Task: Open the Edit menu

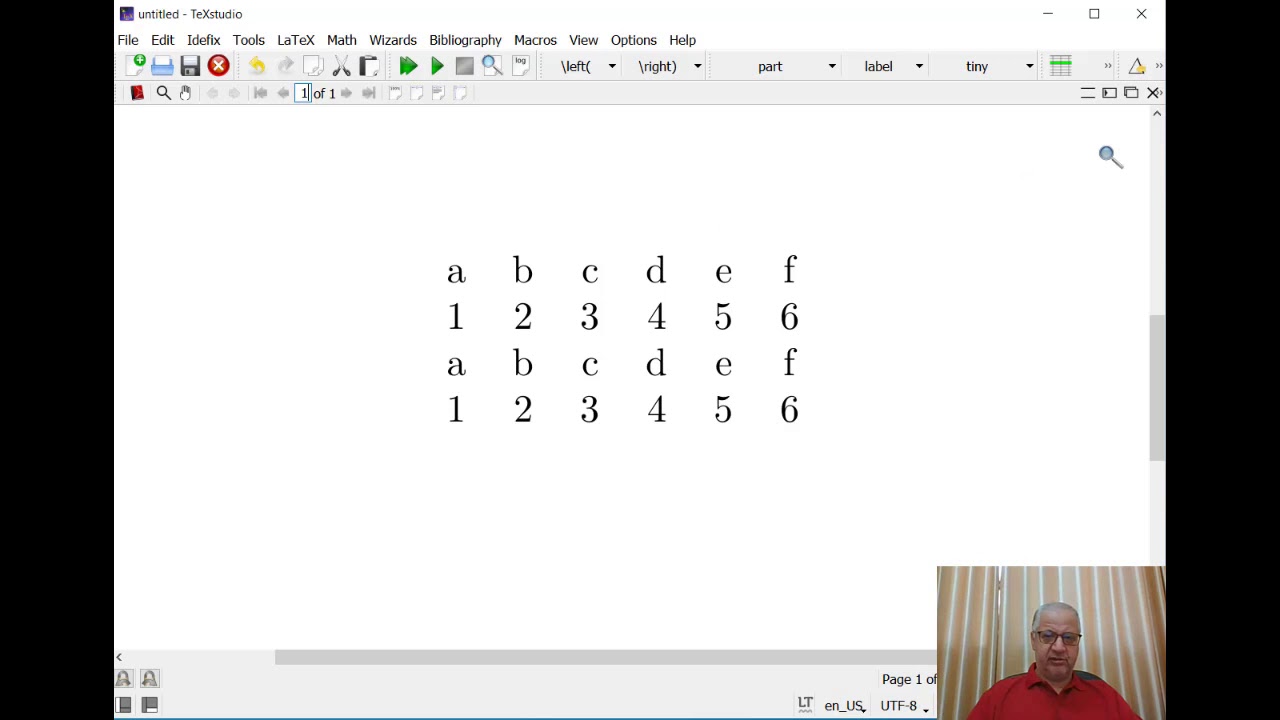Action: (x=162, y=40)
